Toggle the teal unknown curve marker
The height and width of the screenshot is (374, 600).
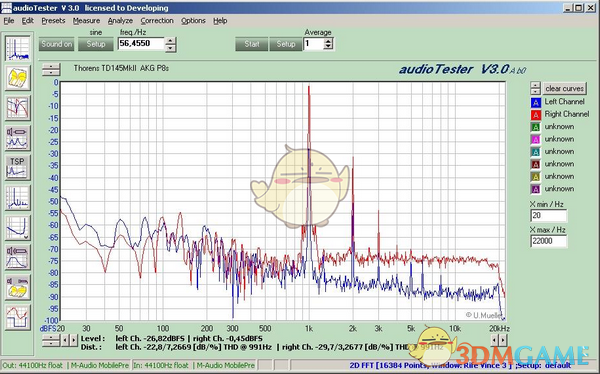(535, 152)
